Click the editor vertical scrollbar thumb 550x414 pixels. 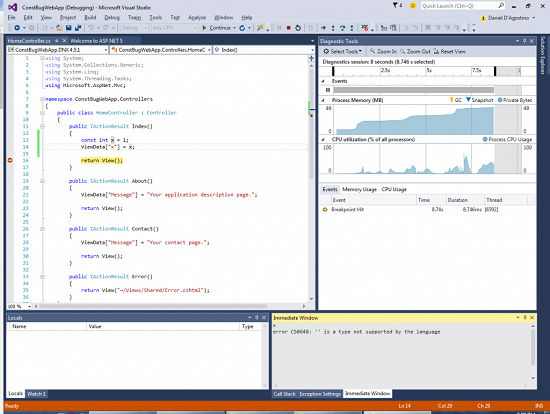coord(311,123)
